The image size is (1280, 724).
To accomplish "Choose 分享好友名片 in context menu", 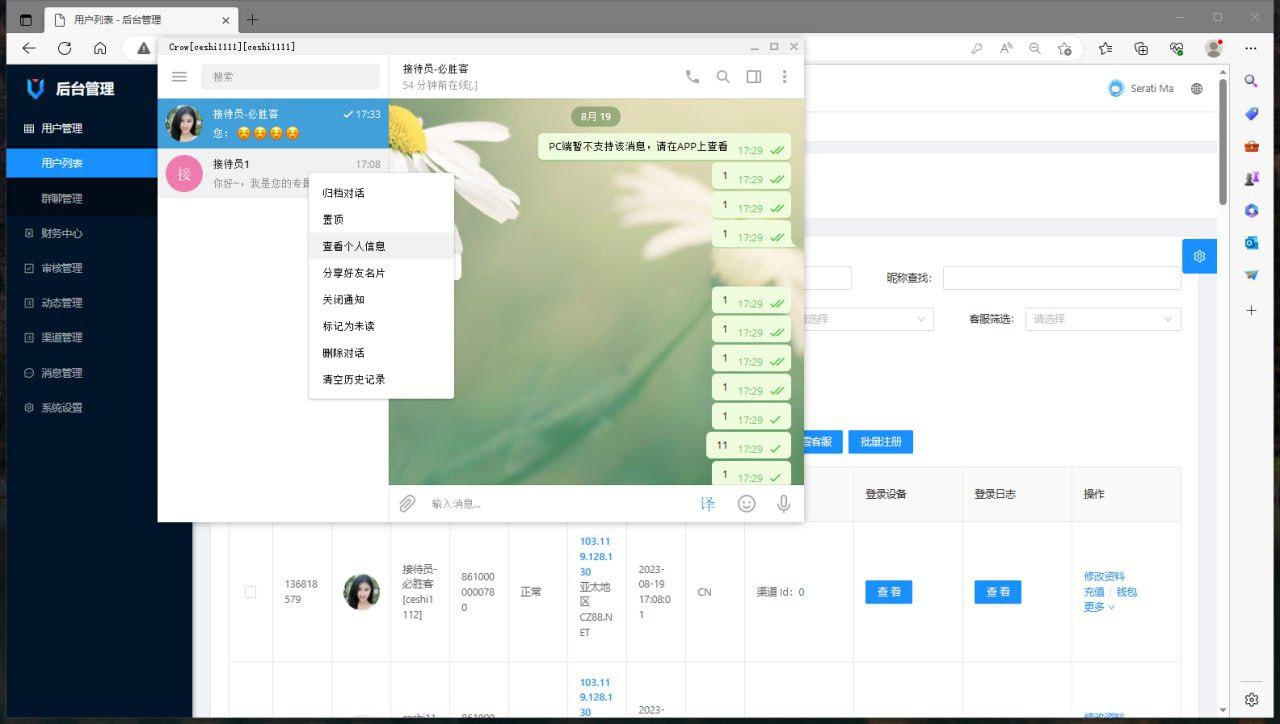I will point(381,273).
